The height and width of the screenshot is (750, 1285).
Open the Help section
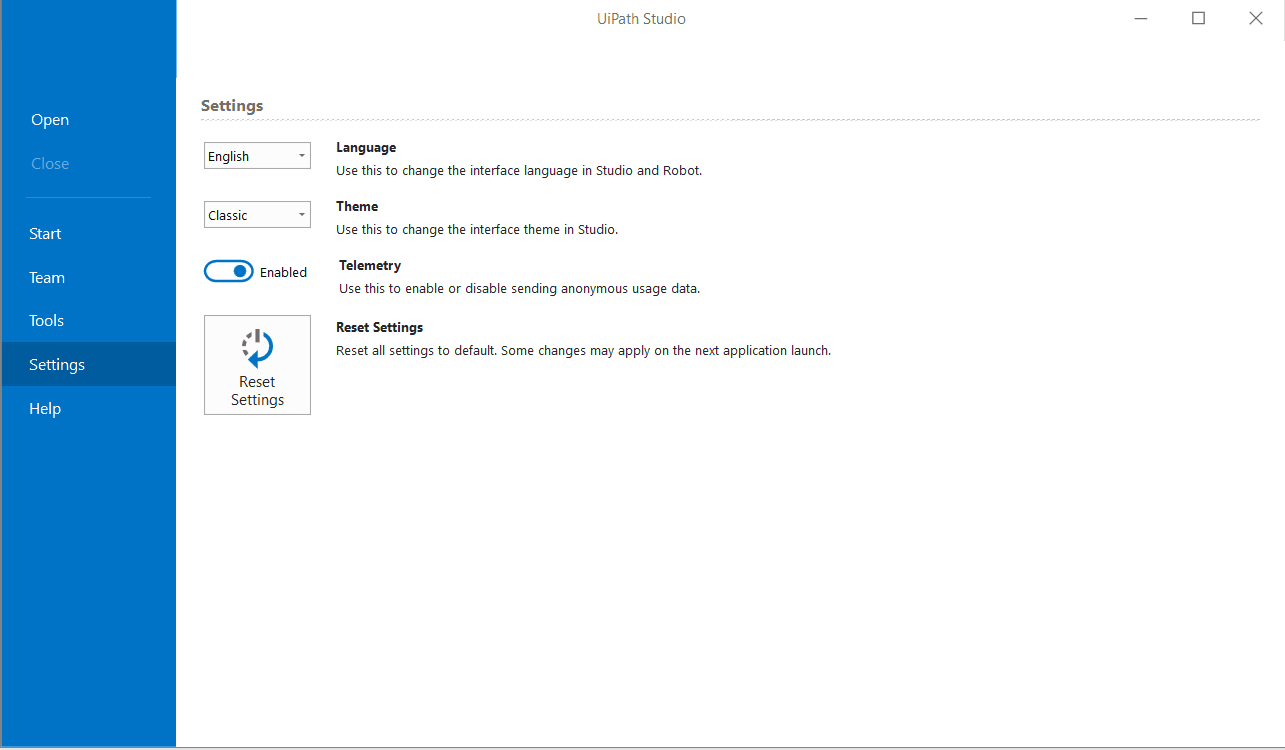point(88,409)
